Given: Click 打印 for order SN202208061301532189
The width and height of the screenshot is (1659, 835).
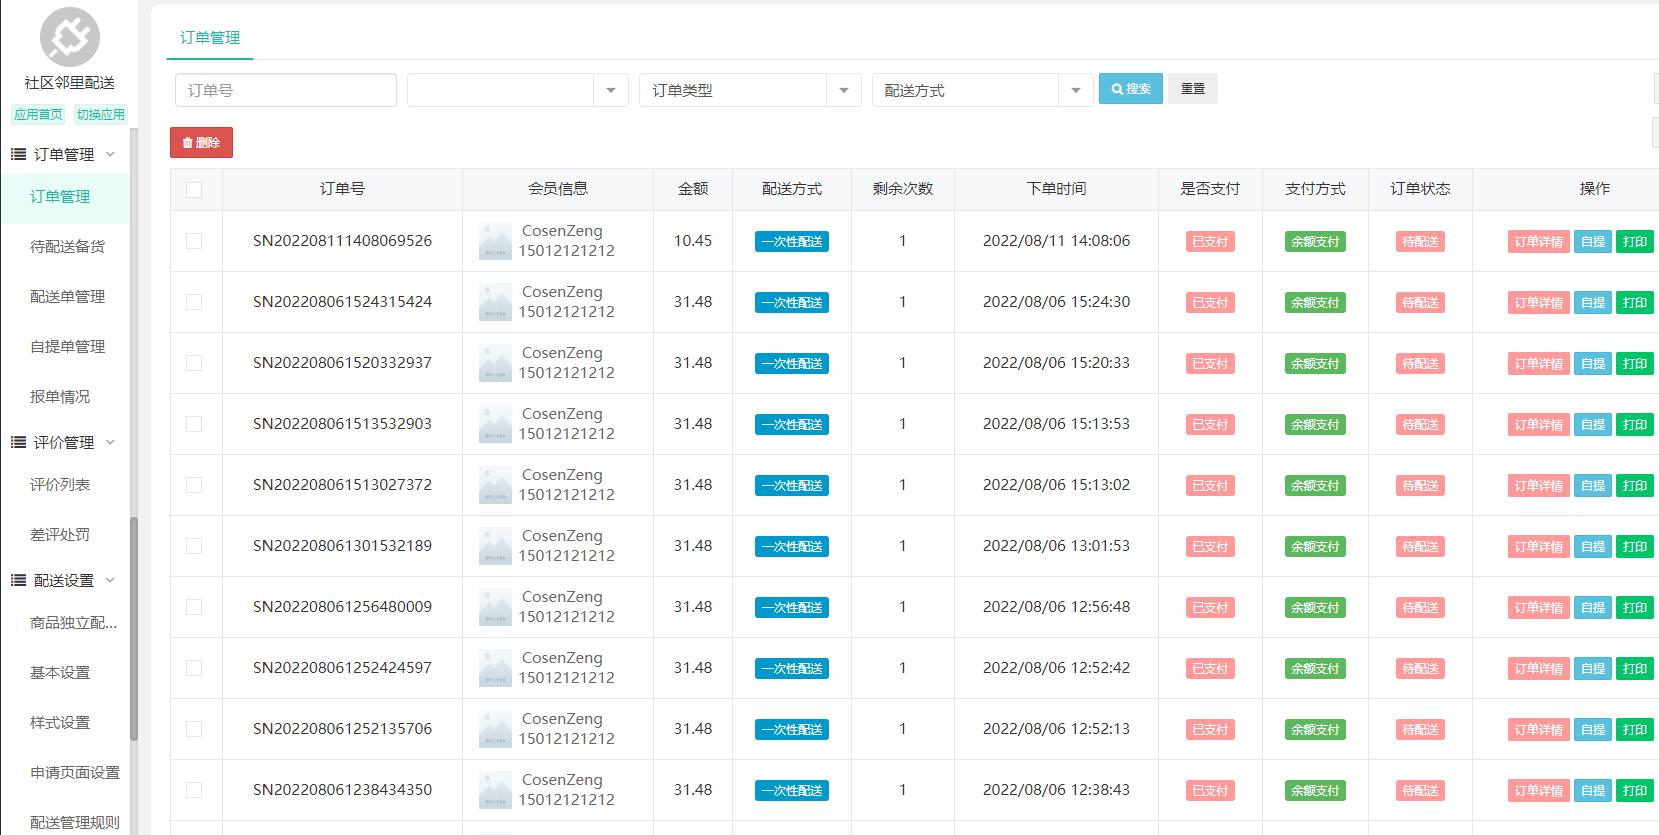Looking at the screenshot, I should tap(1635, 547).
